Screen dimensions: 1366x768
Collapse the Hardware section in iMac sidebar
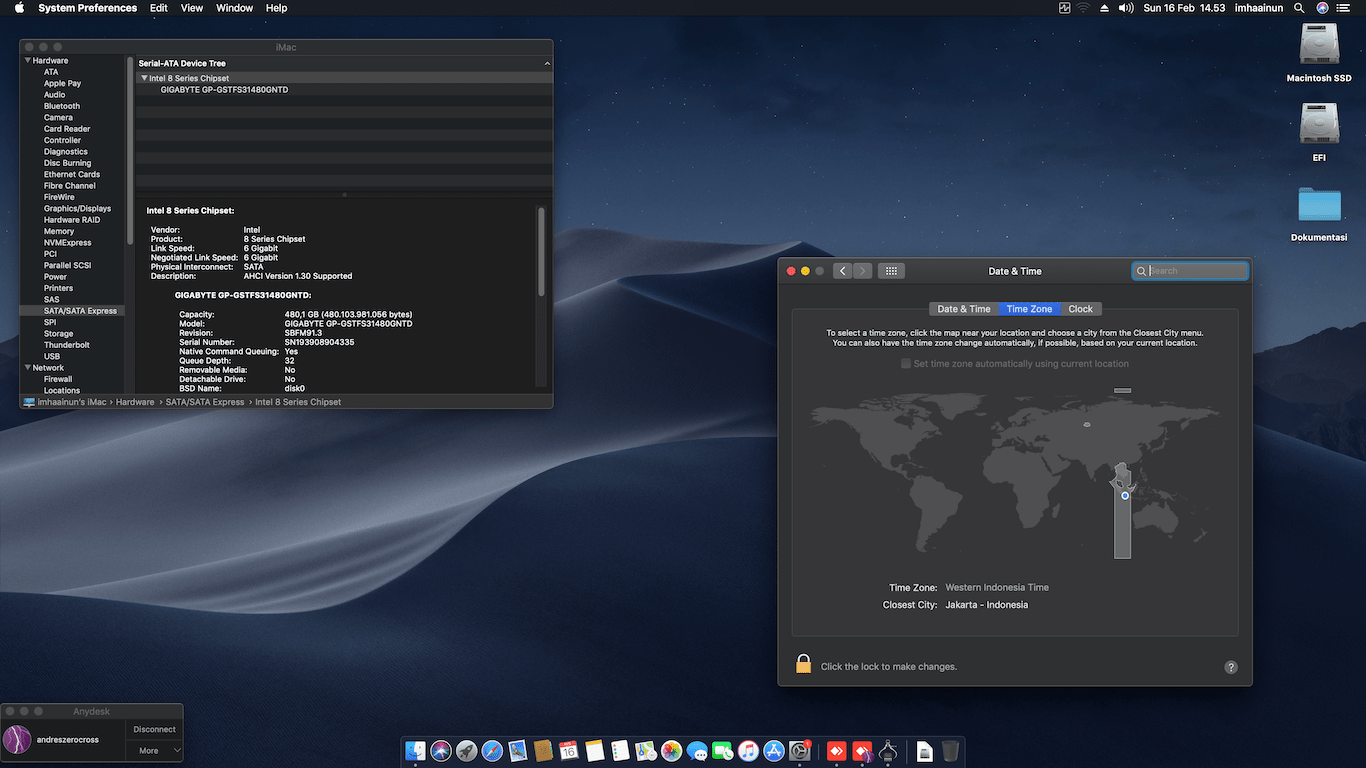(27, 61)
